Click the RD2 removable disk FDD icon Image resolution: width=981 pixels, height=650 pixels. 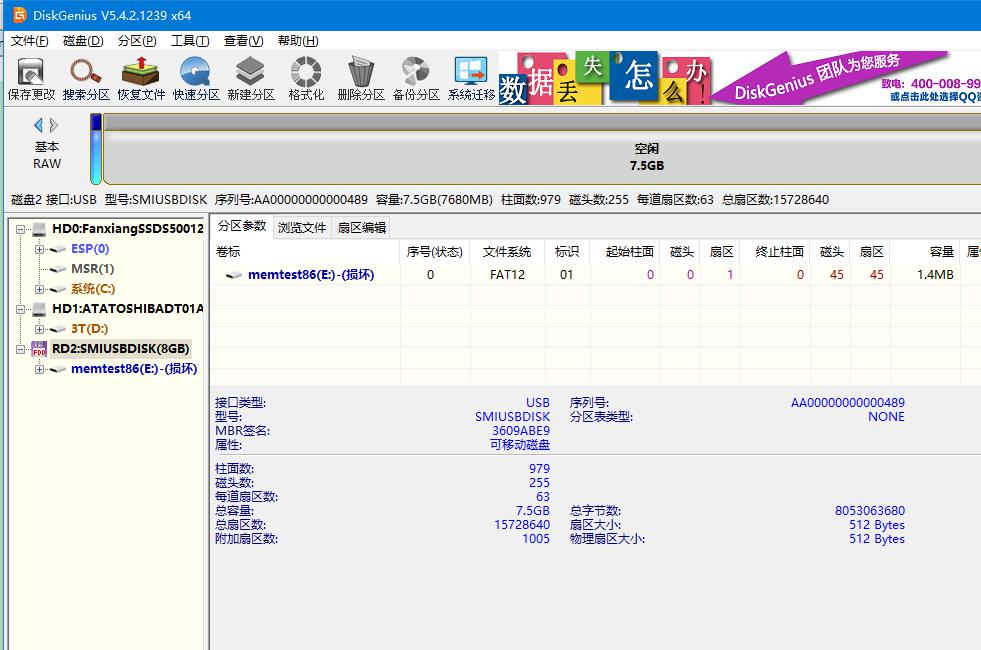click(x=39, y=349)
